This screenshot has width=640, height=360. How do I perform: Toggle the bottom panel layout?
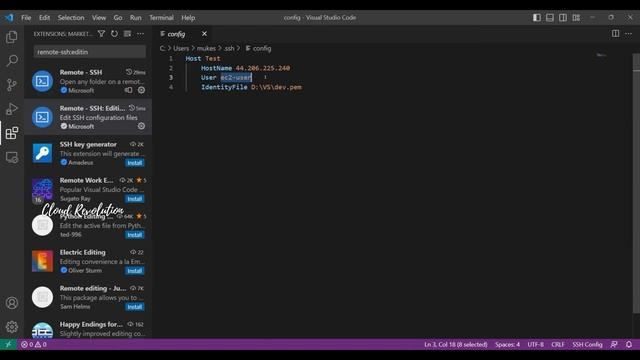[550, 18]
